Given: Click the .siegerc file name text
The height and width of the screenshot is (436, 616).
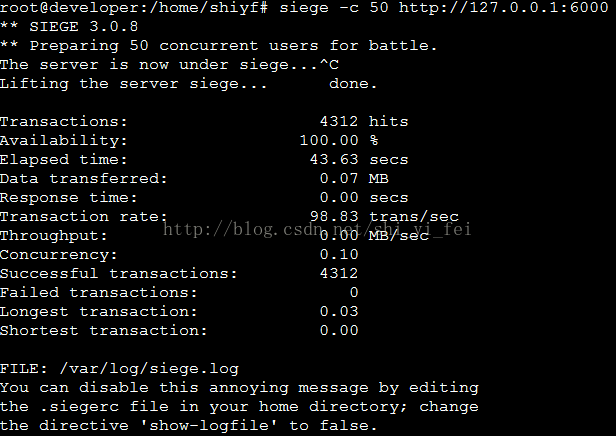Looking at the screenshot, I should tap(79, 407).
